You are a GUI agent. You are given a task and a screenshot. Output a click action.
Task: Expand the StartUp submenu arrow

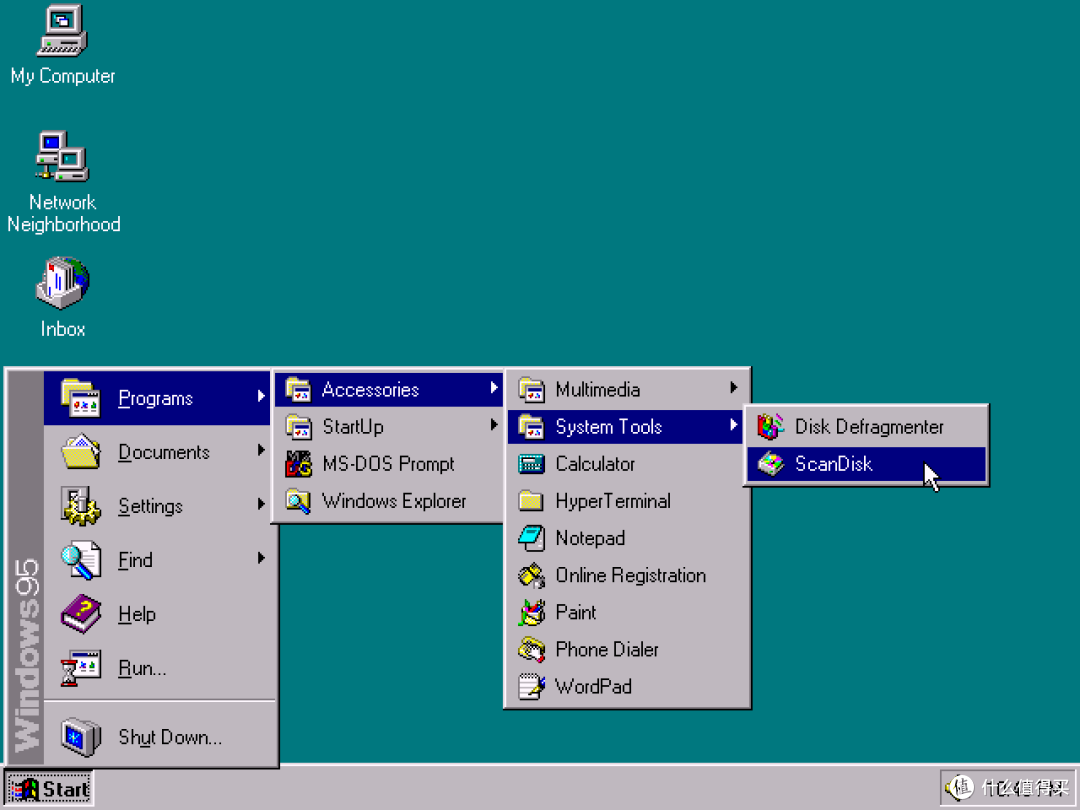[x=494, y=425]
